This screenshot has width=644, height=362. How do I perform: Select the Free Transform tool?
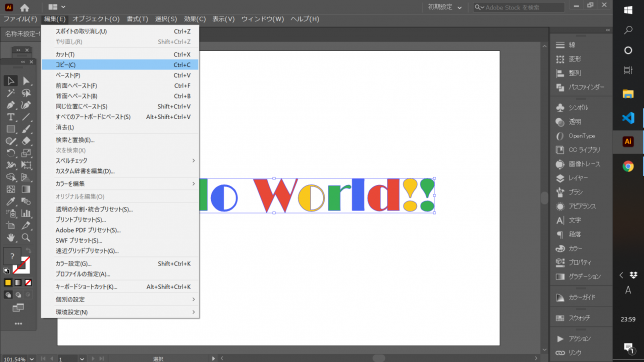[x=26, y=165]
